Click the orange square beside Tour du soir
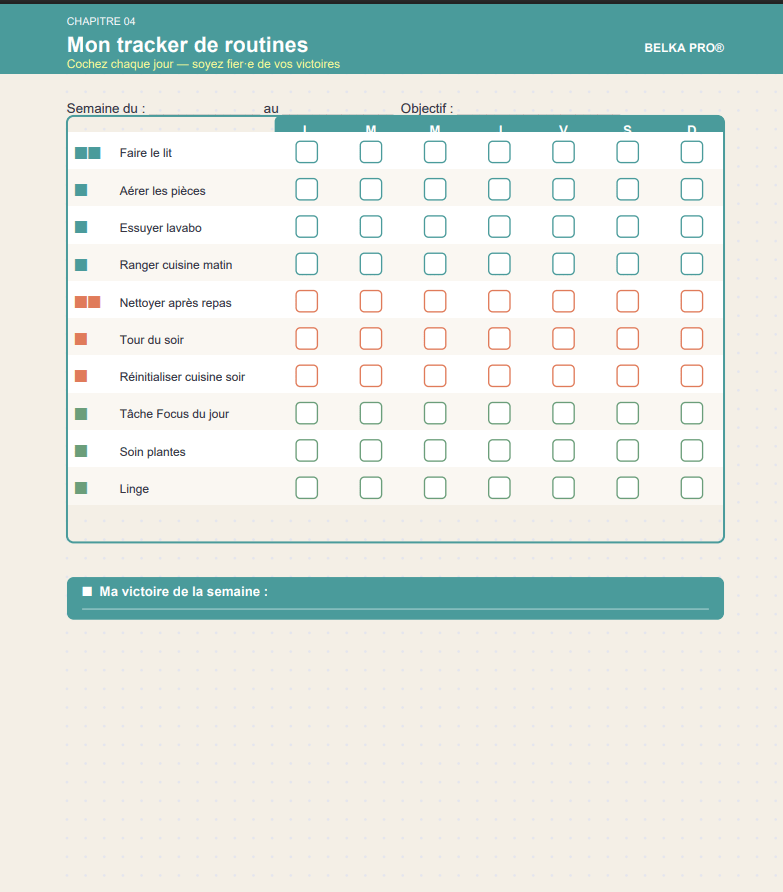The height and width of the screenshot is (892, 783). (x=81, y=339)
